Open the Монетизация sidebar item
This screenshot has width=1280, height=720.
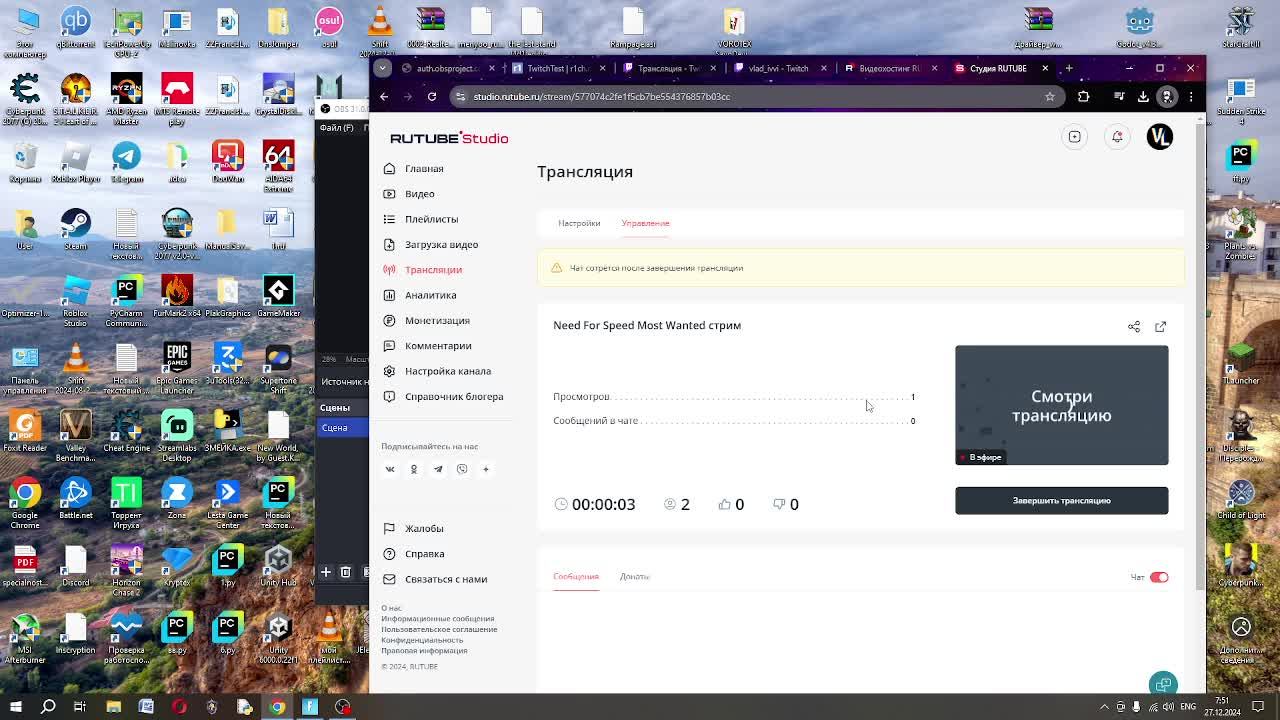click(x=437, y=321)
